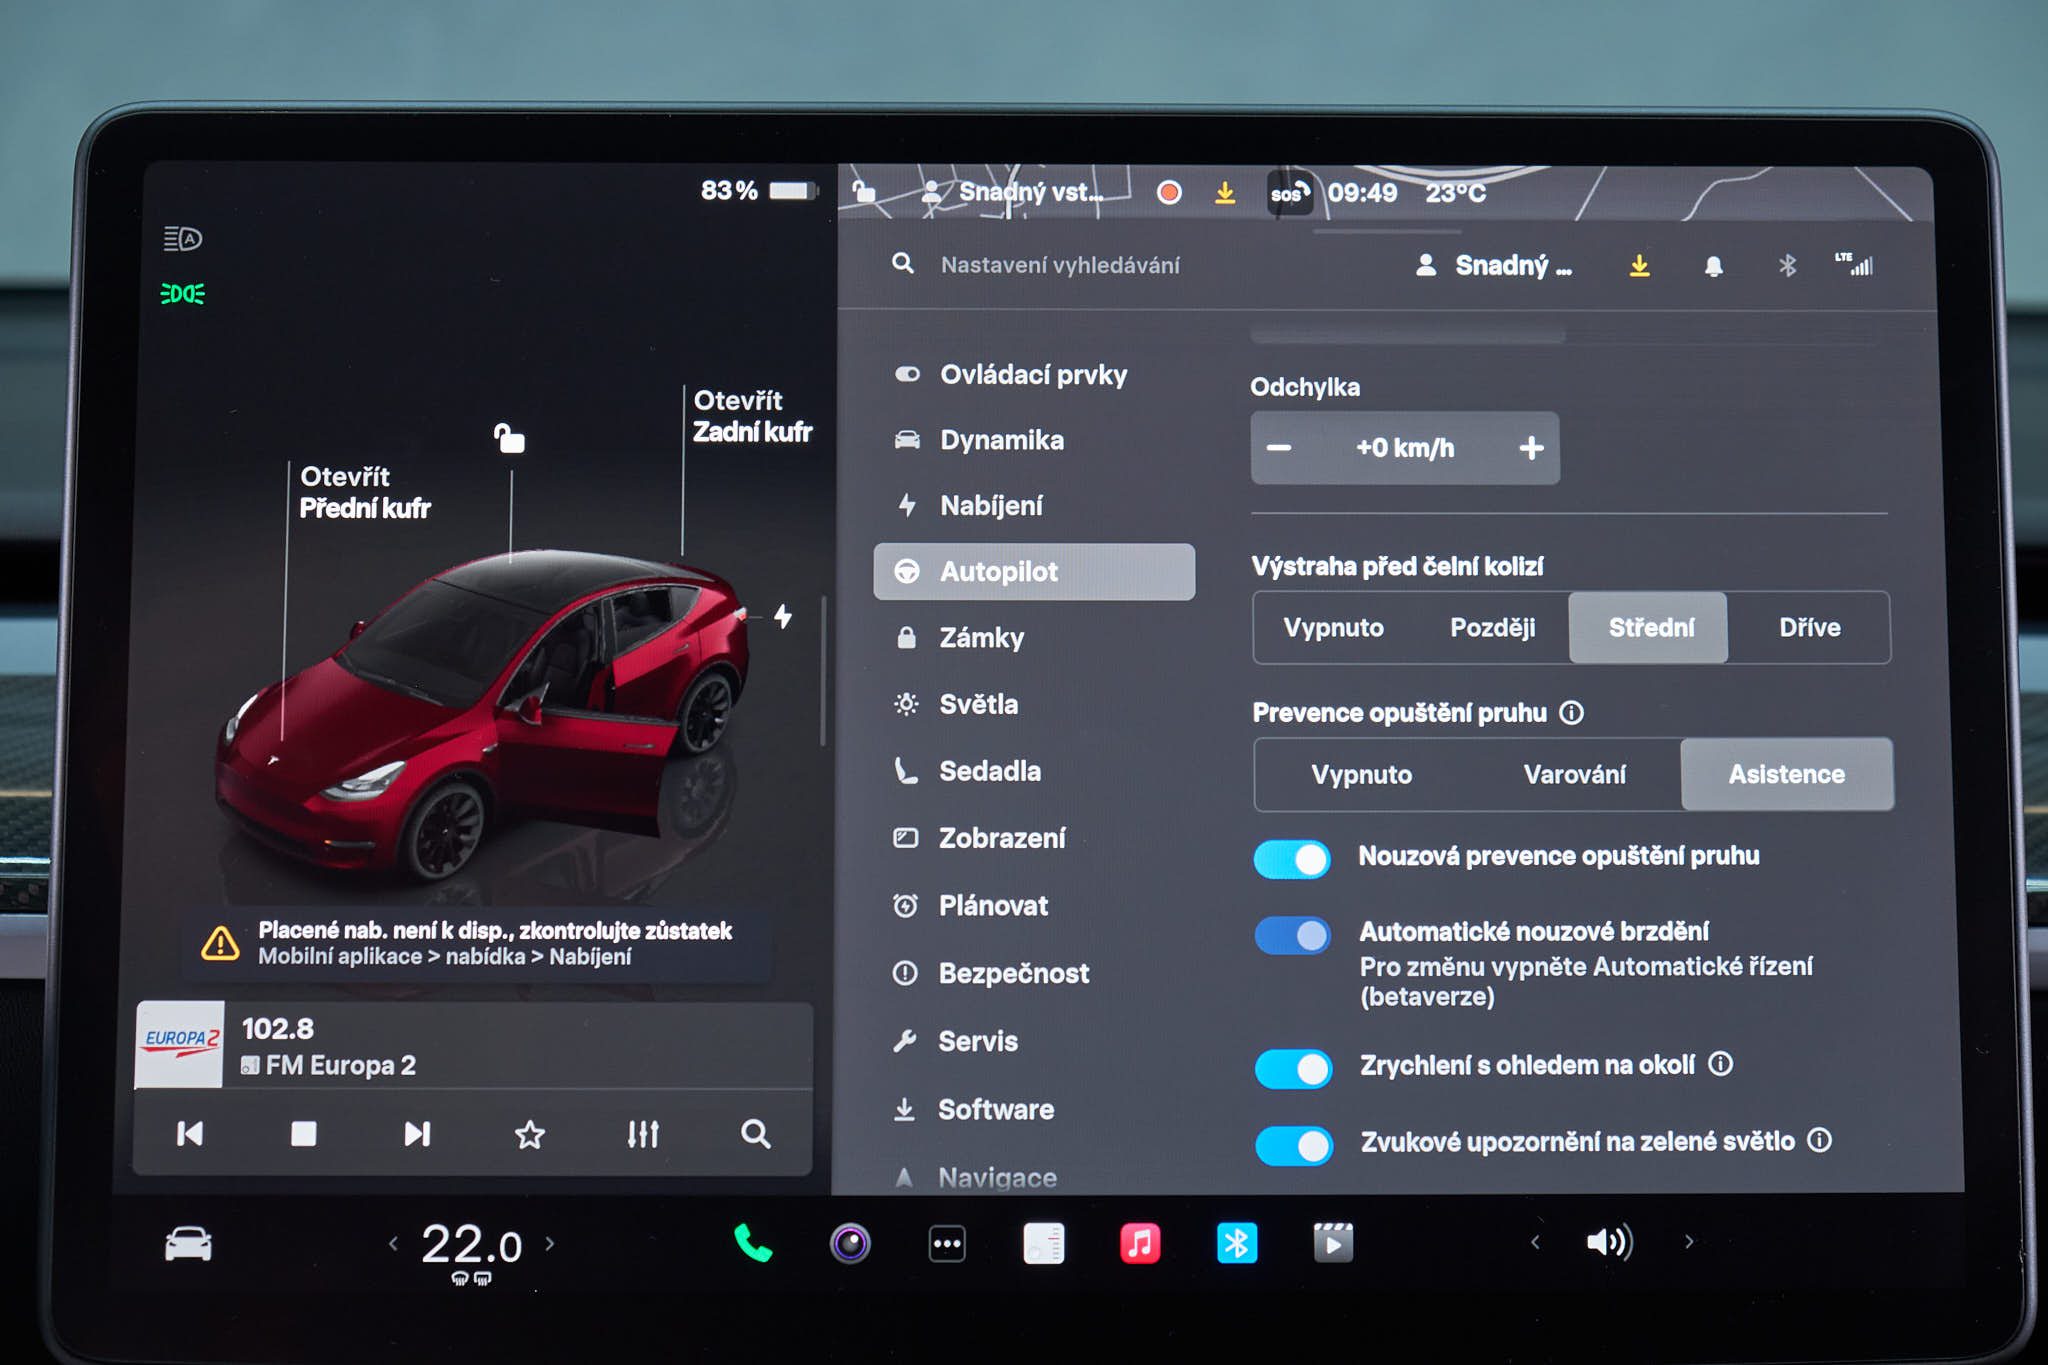Image resolution: width=2048 pixels, height=1365 pixels.
Task: Set lane departure to Asistence
Action: click(x=1787, y=774)
